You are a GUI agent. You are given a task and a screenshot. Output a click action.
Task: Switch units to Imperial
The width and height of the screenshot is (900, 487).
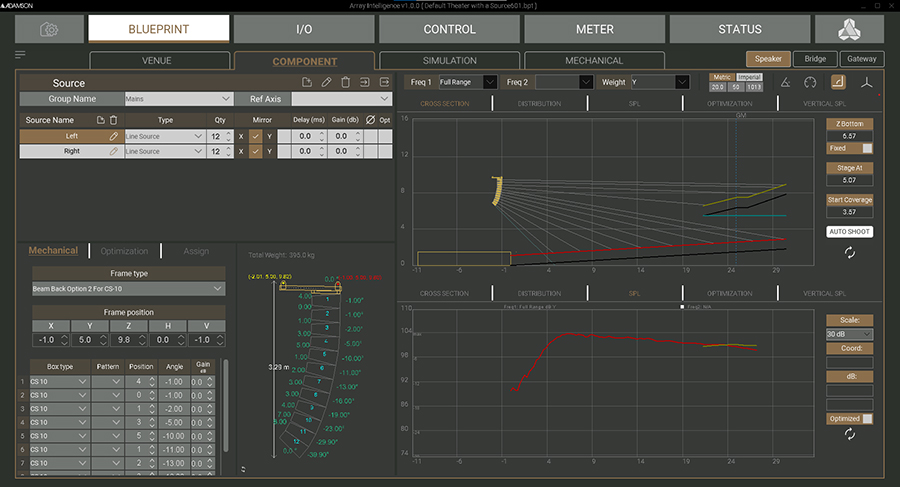tap(749, 77)
